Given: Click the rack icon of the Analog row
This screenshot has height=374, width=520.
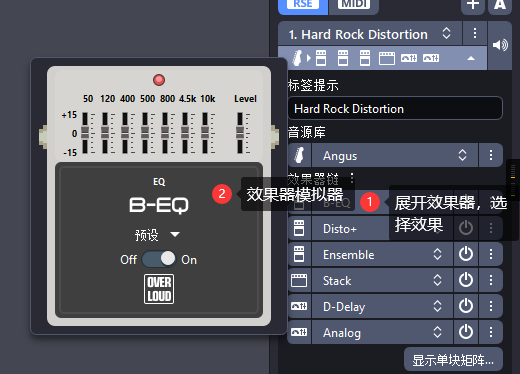Looking at the screenshot, I should click(299, 332).
